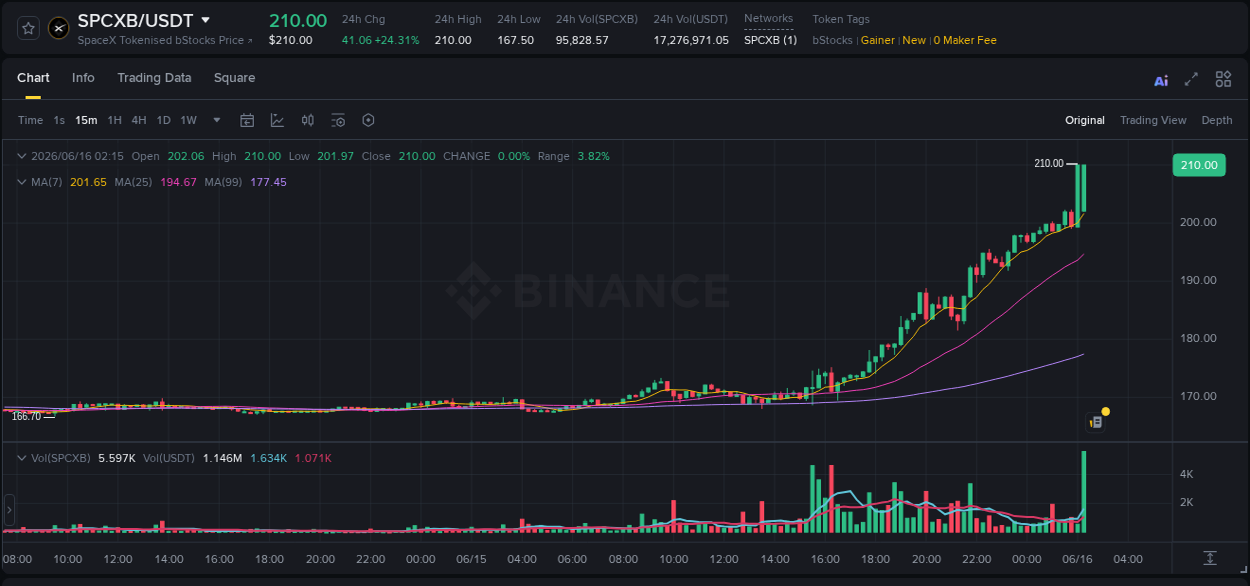Click the 24h Low value 167.50
This screenshot has width=1250, height=586.
tap(515, 40)
